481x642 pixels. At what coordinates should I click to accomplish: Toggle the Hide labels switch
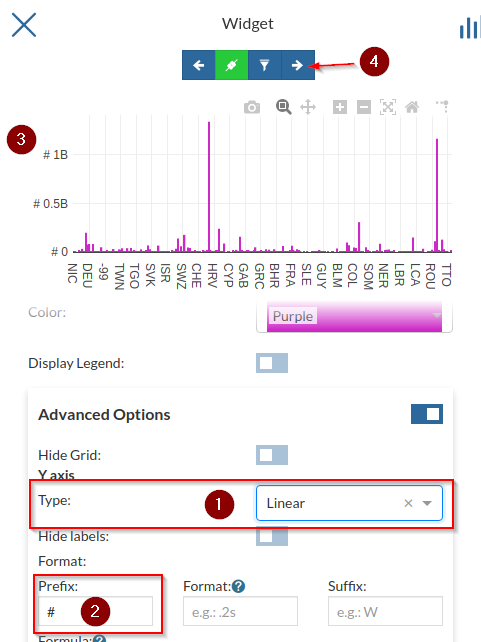tap(272, 536)
